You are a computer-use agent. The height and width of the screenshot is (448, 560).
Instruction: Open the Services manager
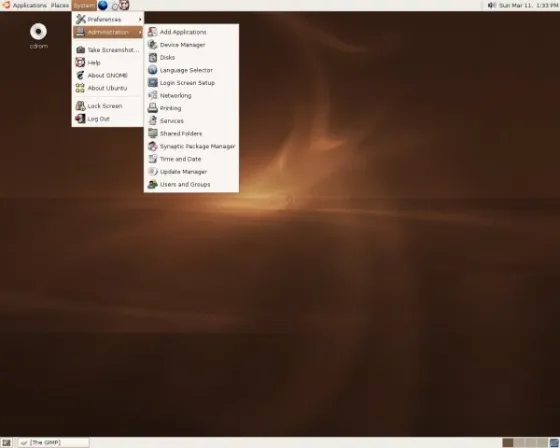(191, 121)
